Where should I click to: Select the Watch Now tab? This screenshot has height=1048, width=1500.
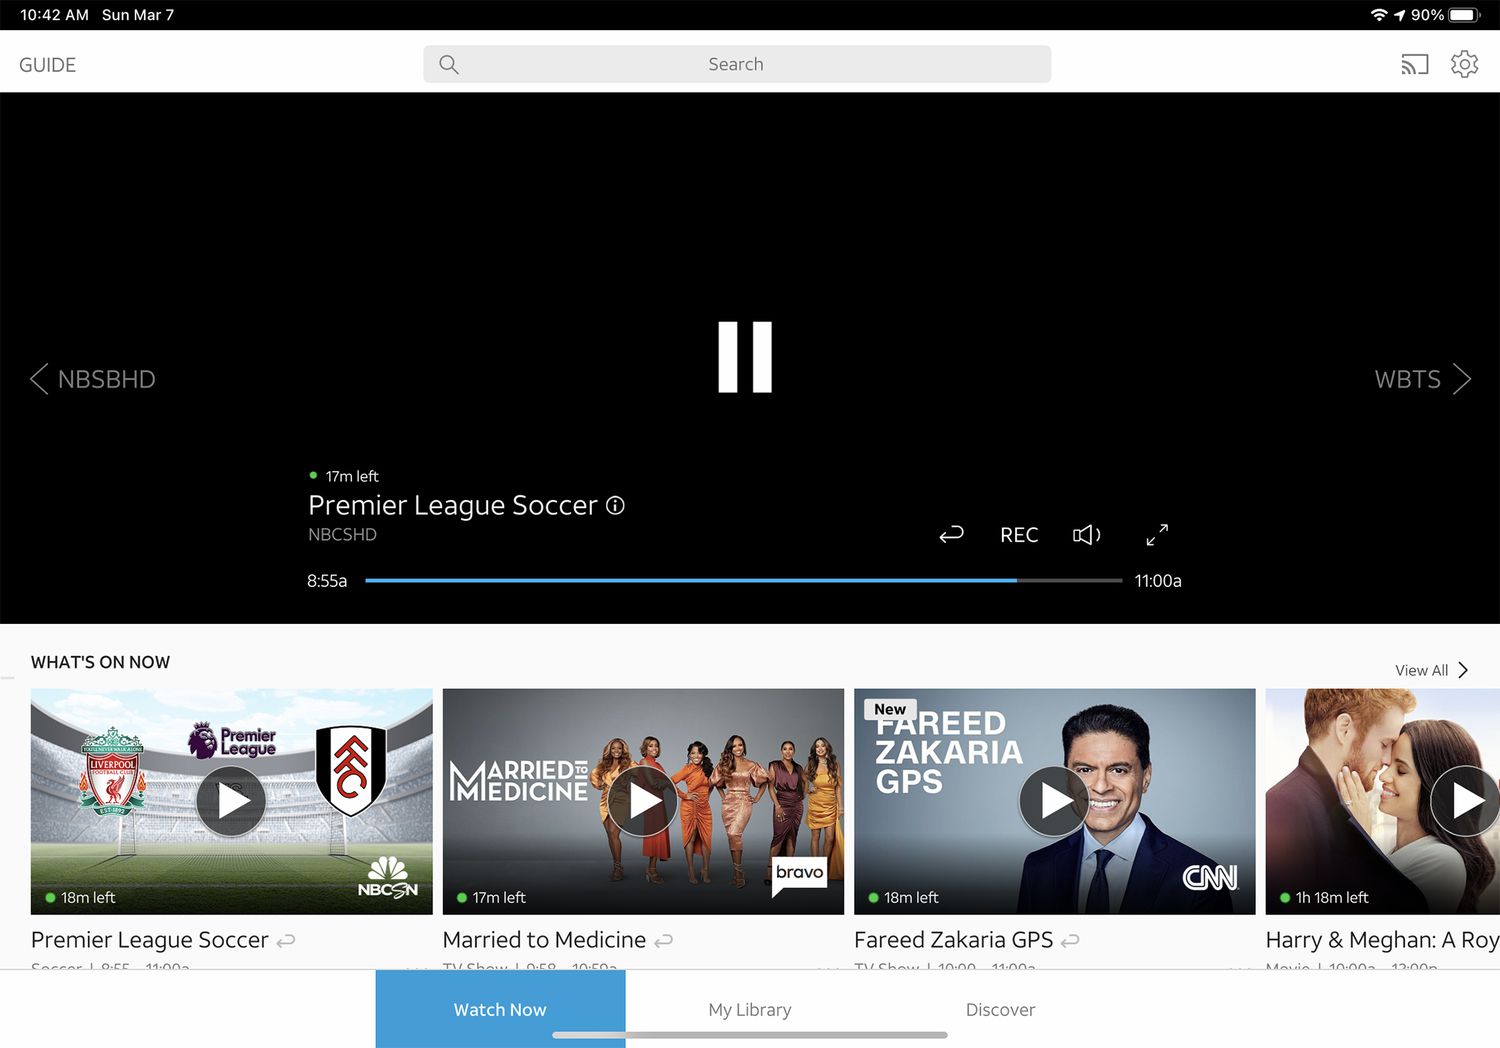click(500, 1009)
